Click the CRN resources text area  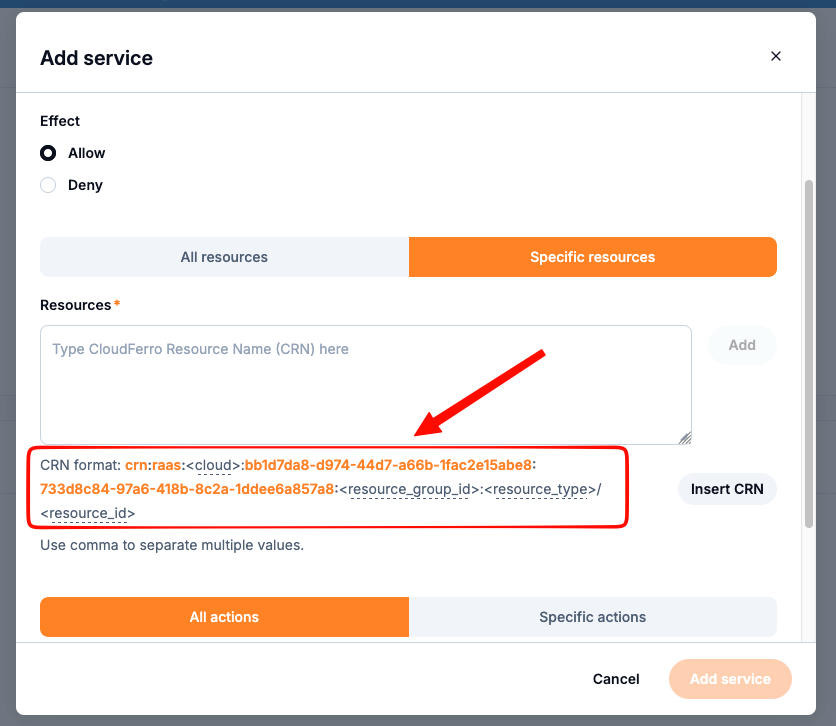(x=366, y=385)
